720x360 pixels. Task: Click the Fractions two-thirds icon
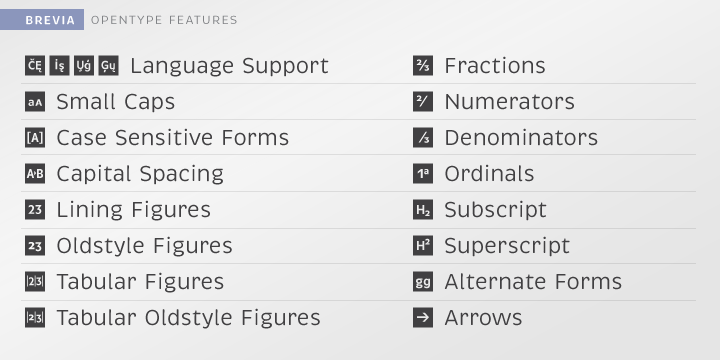point(422,65)
